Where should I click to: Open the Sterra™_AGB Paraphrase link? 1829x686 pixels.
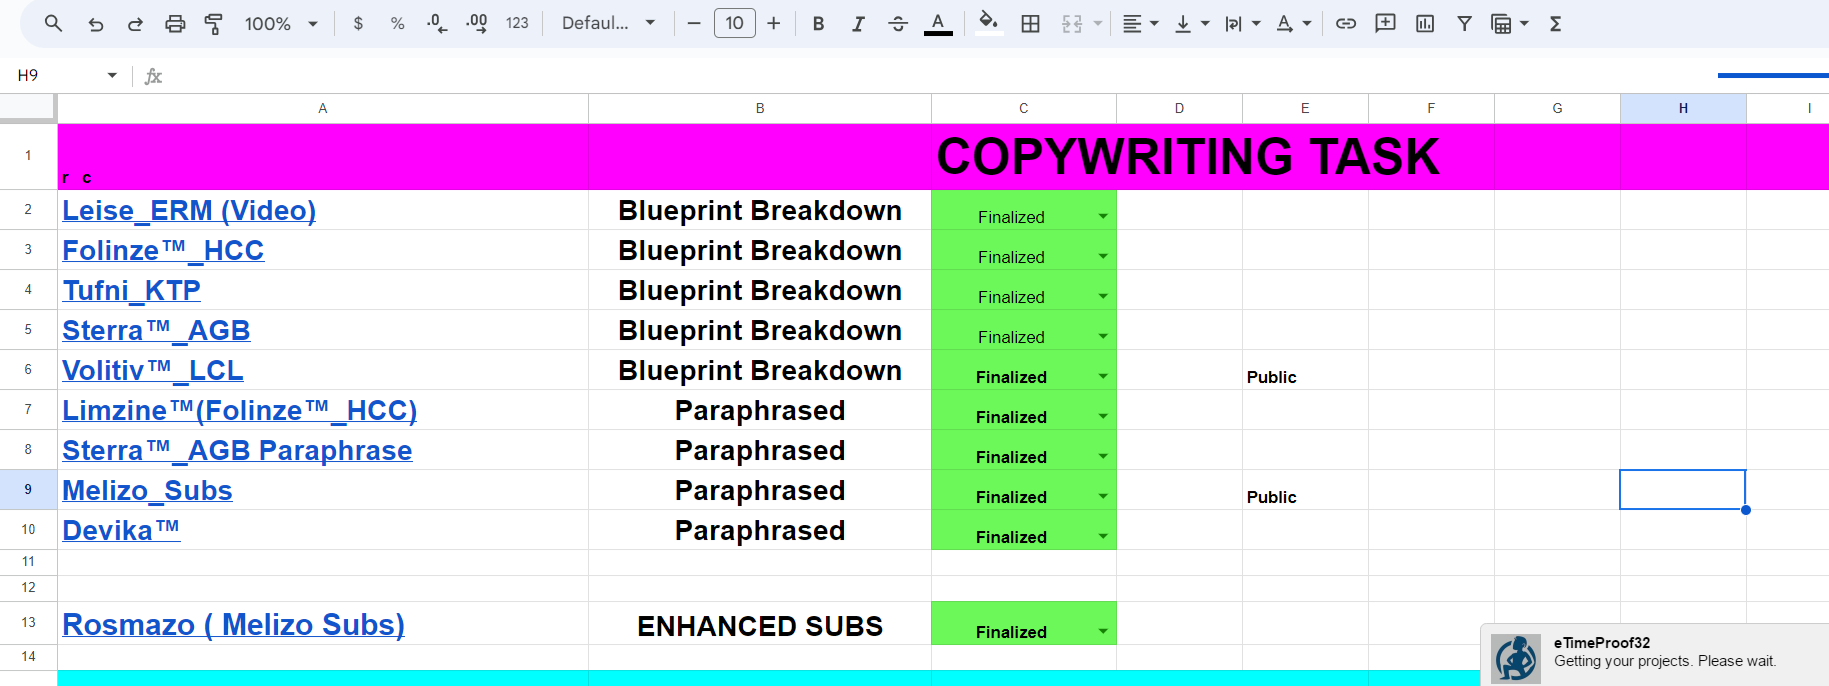[237, 450]
